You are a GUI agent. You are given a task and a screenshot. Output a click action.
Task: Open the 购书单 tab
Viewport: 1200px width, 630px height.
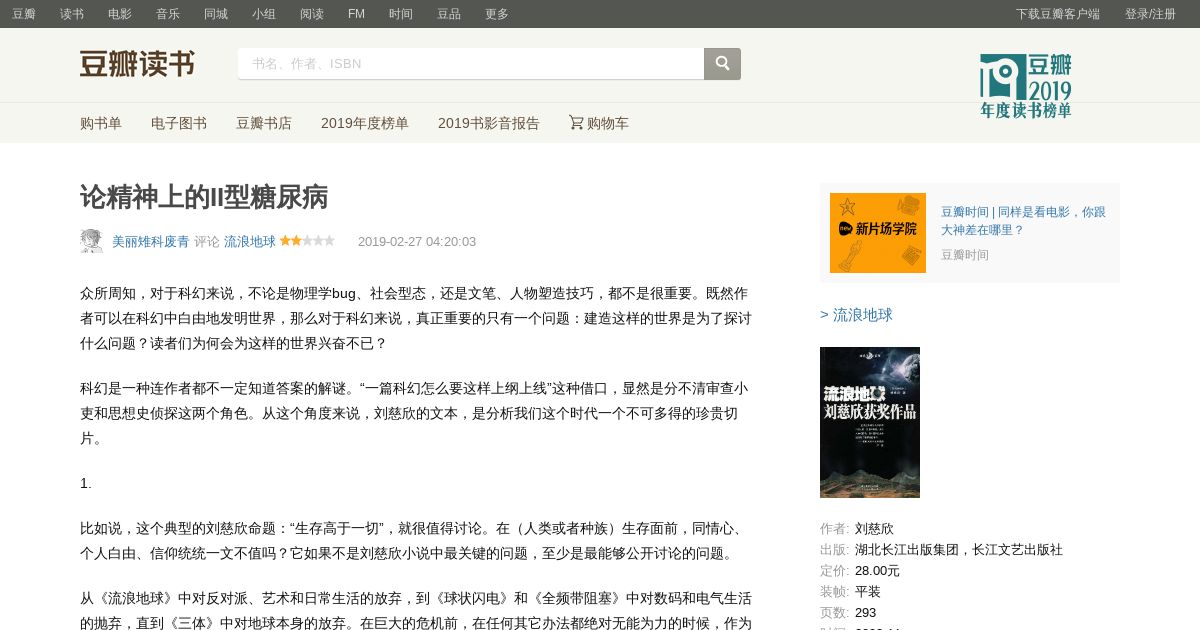pyautogui.click(x=101, y=123)
